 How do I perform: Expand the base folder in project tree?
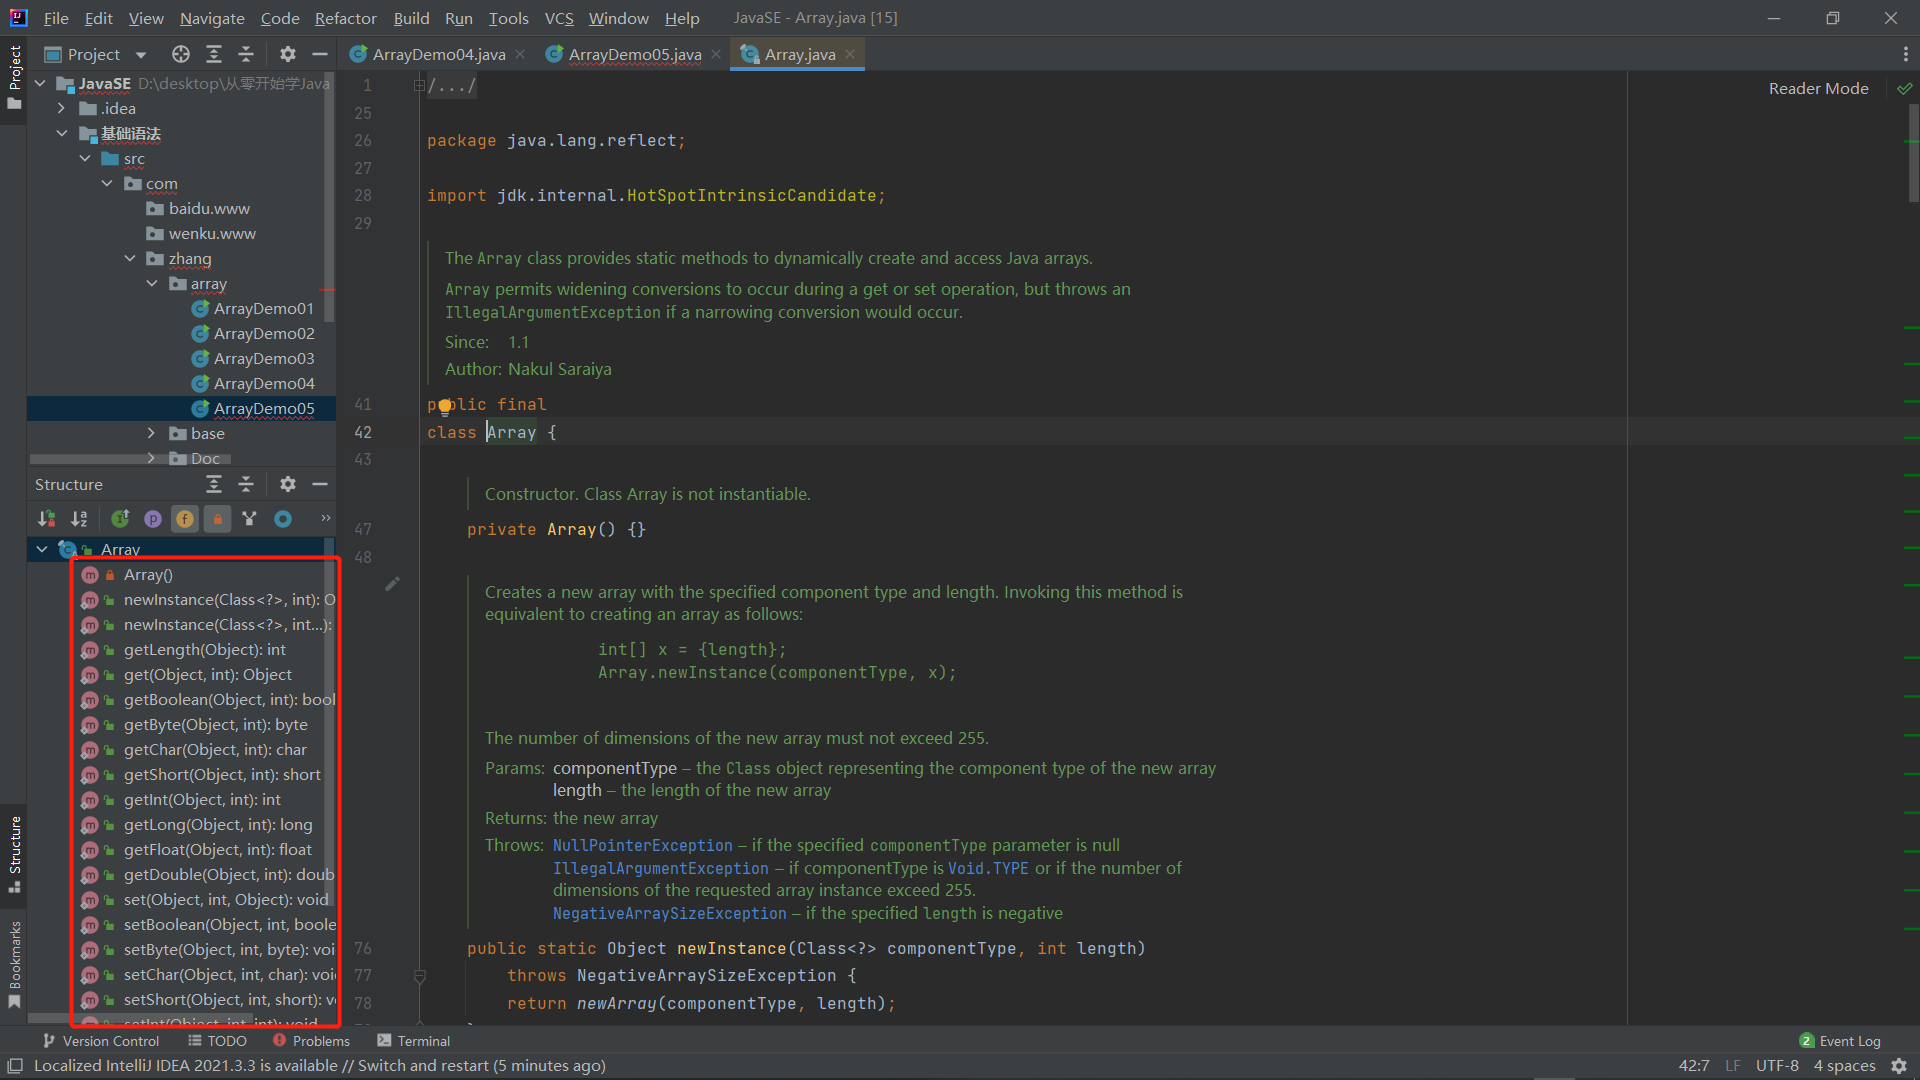(151, 433)
